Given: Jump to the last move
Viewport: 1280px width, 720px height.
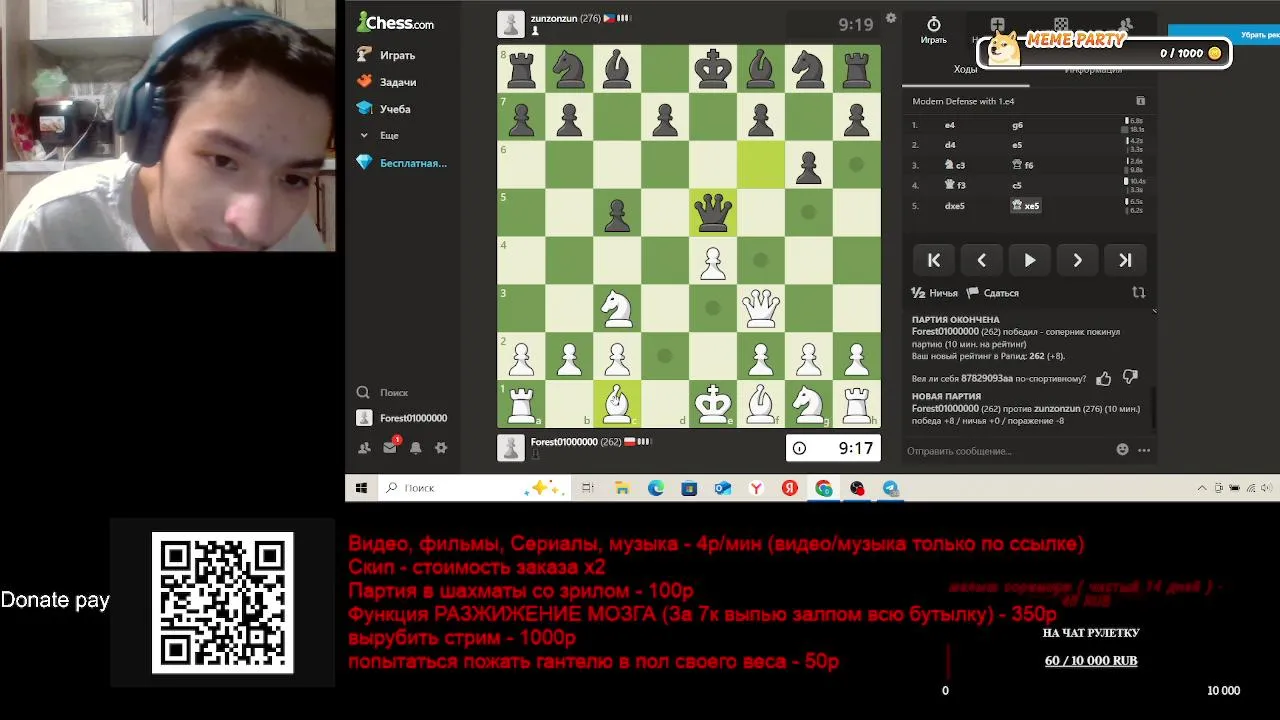Looking at the screenshot, I should tap(1126, 260).
